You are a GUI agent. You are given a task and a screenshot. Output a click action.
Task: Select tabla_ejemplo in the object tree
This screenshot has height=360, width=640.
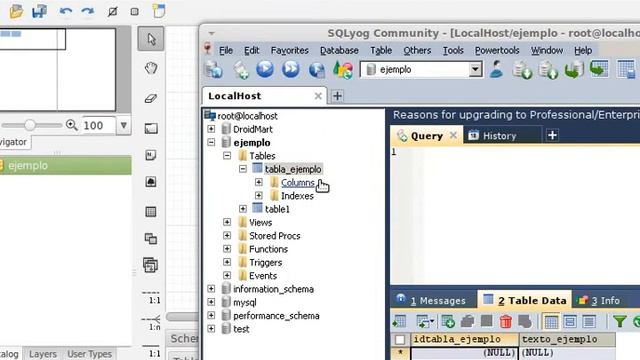[293, 169]
